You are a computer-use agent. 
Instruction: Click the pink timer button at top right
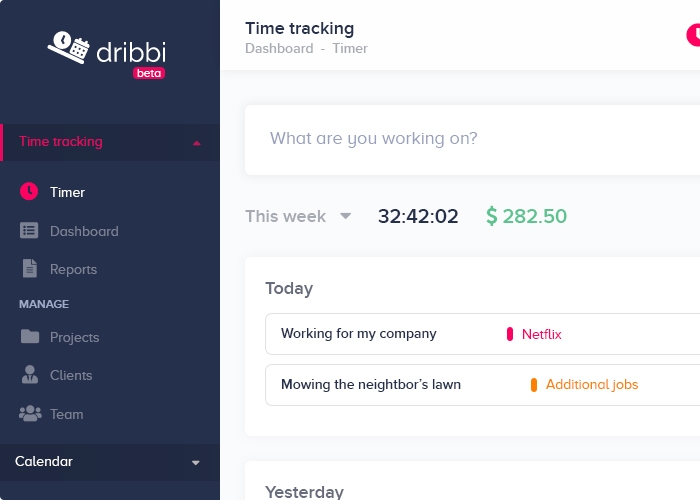tap(693, 35)
